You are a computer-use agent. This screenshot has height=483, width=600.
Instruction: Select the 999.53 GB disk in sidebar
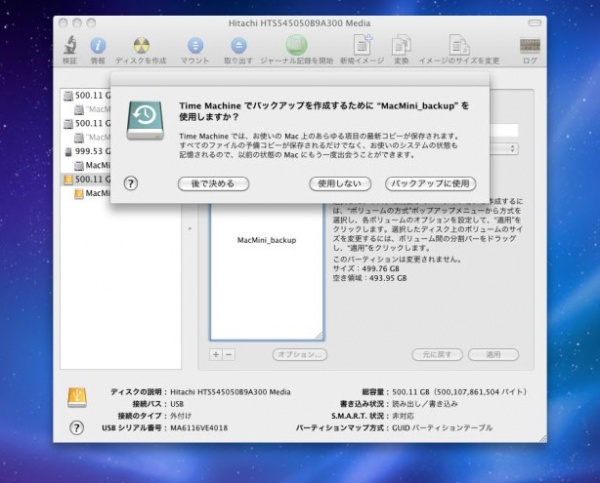click(87, 151)
